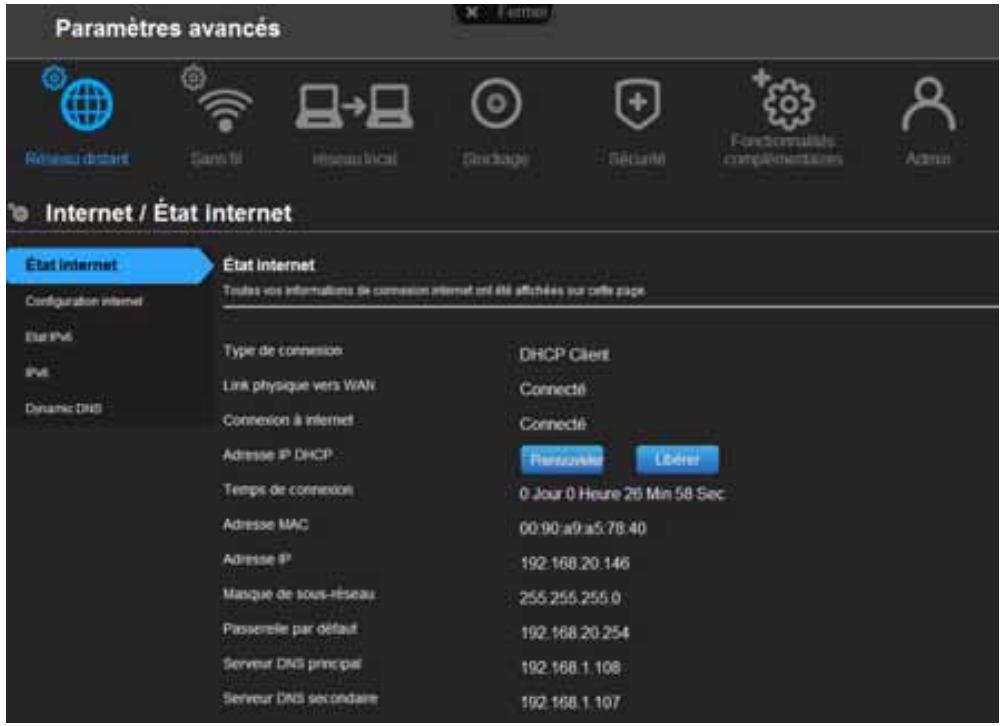The height and width of the screenshot is (726, 1003).
Task: Click the DHCP Client connection type value
Action: (x=564, y=354)
